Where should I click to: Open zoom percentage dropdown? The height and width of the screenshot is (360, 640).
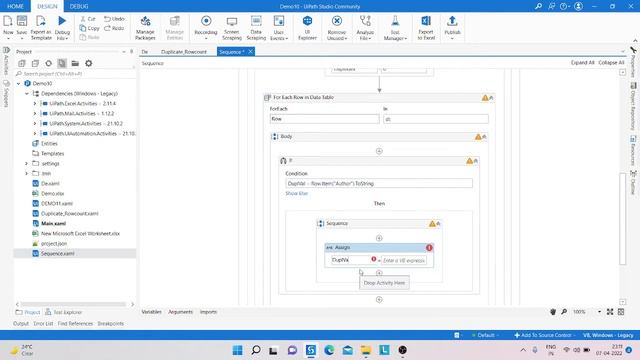click(x=599, y=312)
